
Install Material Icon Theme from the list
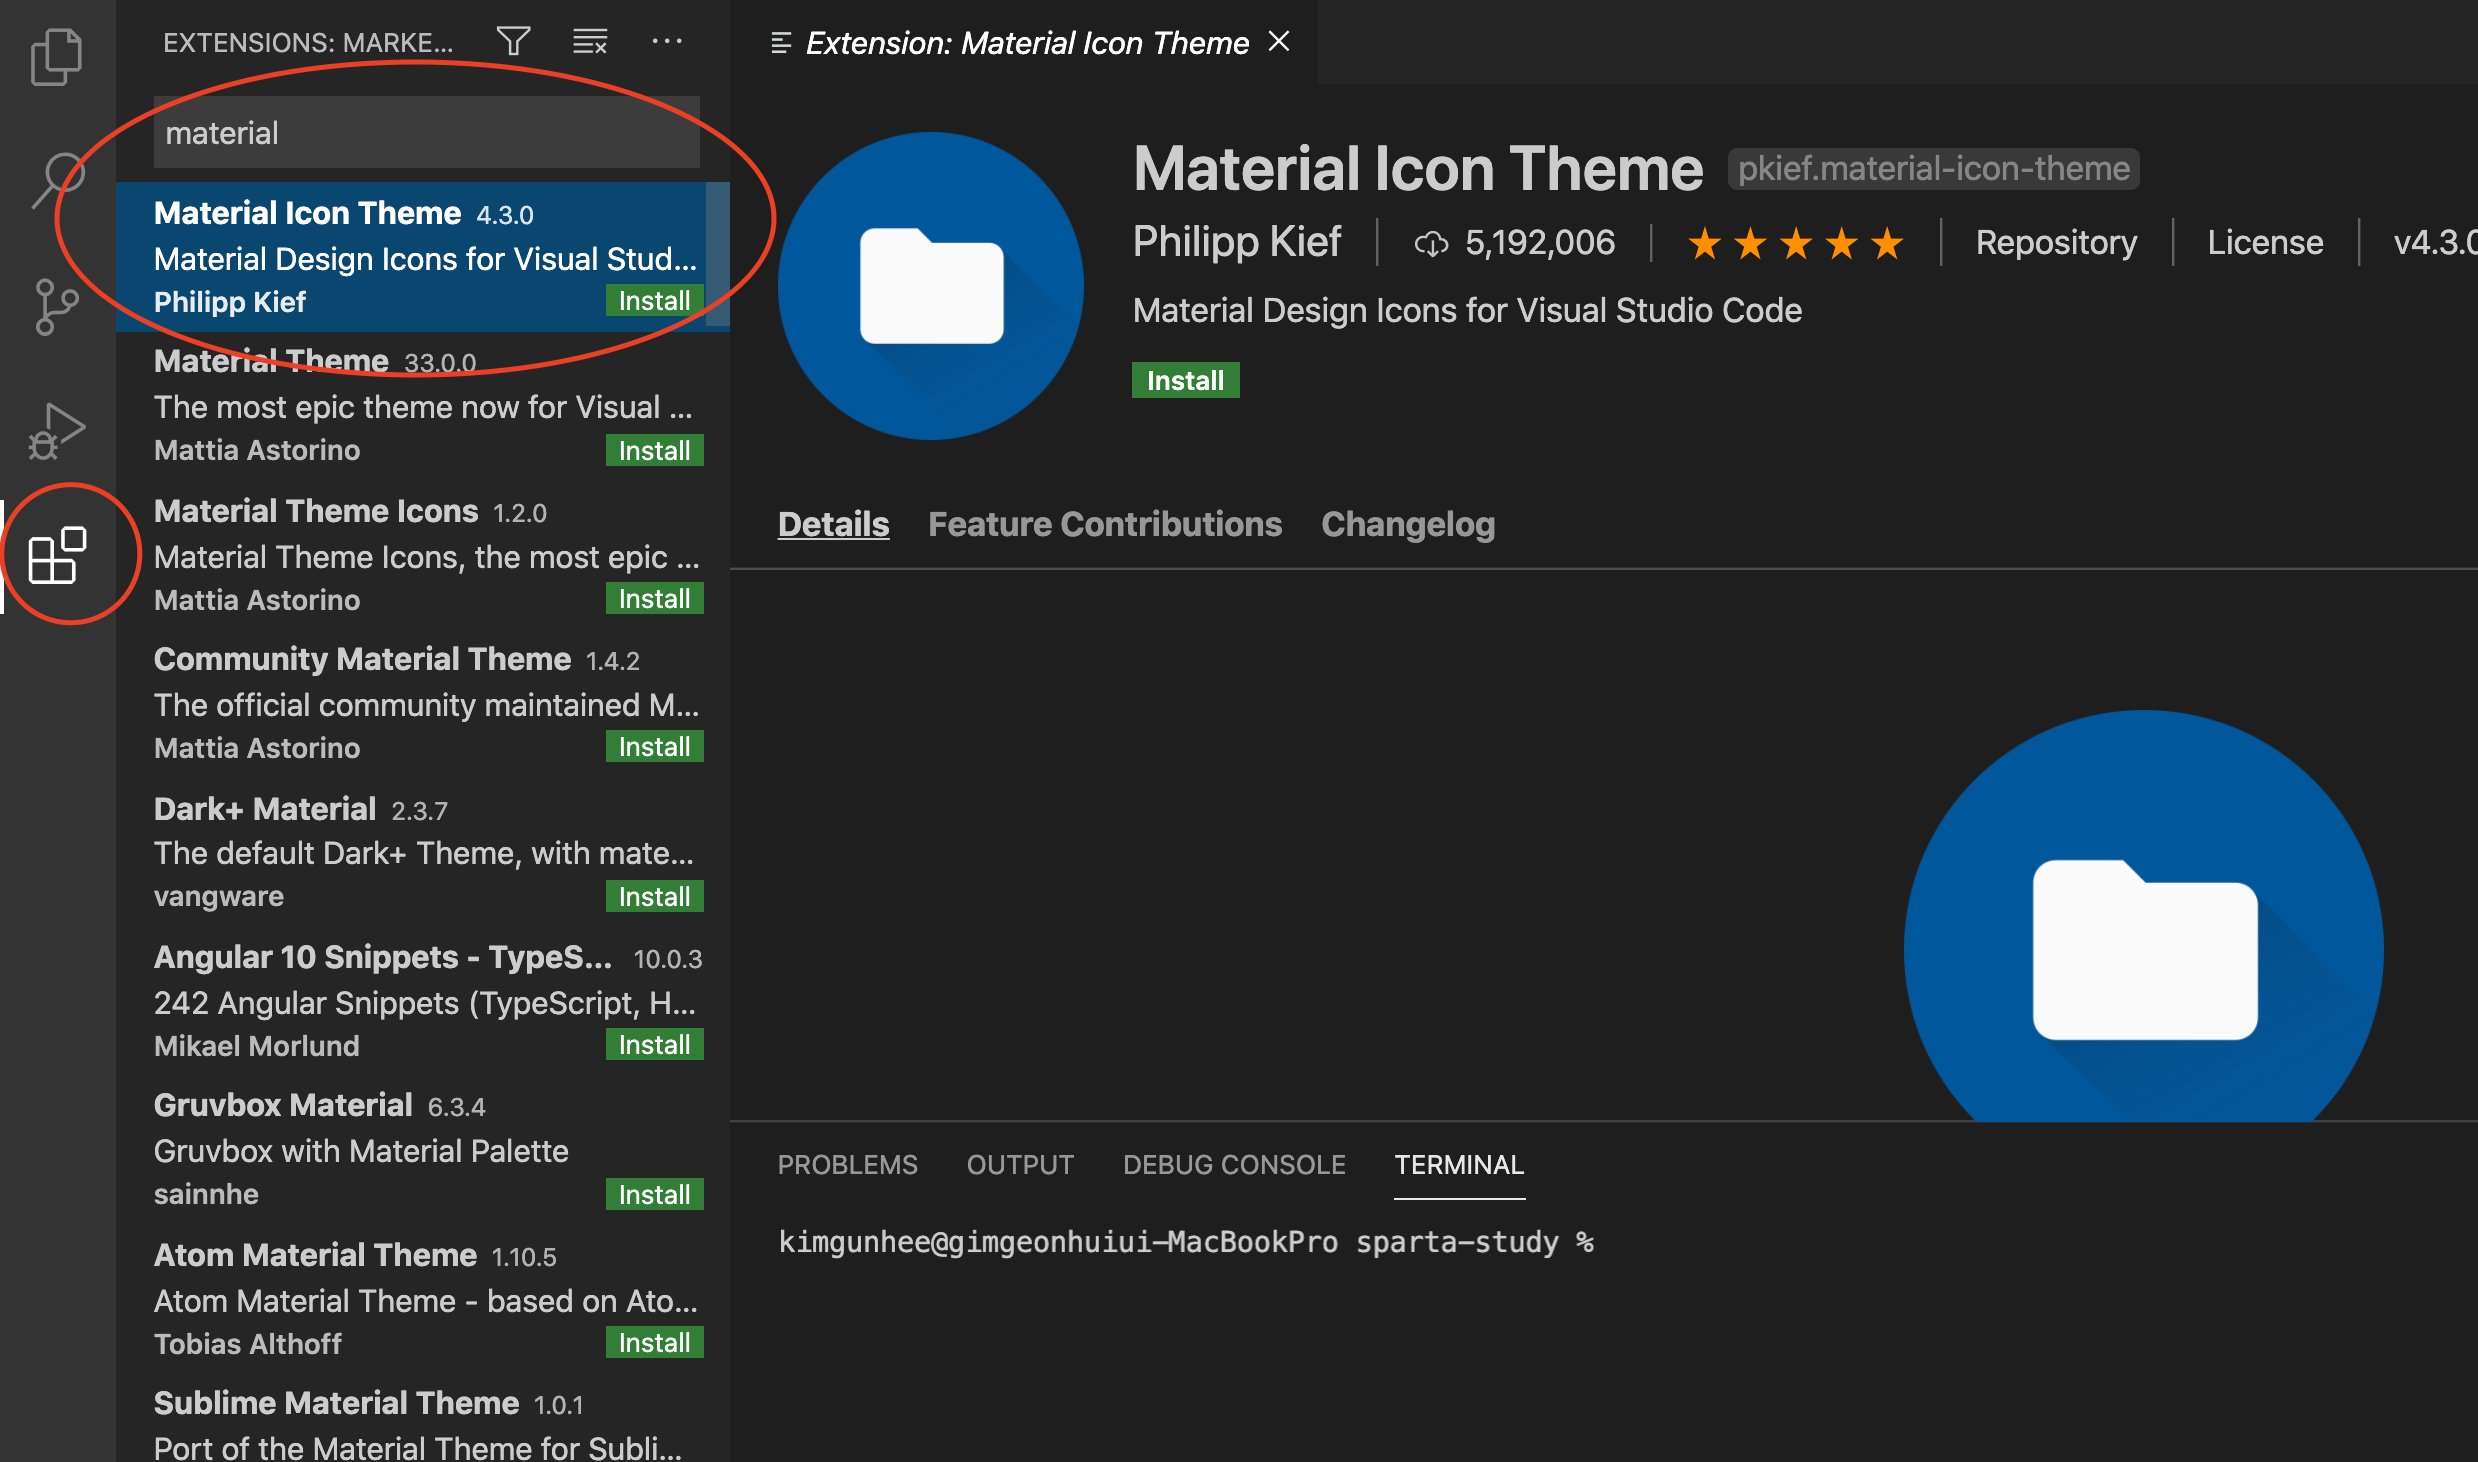click(654, 301)
